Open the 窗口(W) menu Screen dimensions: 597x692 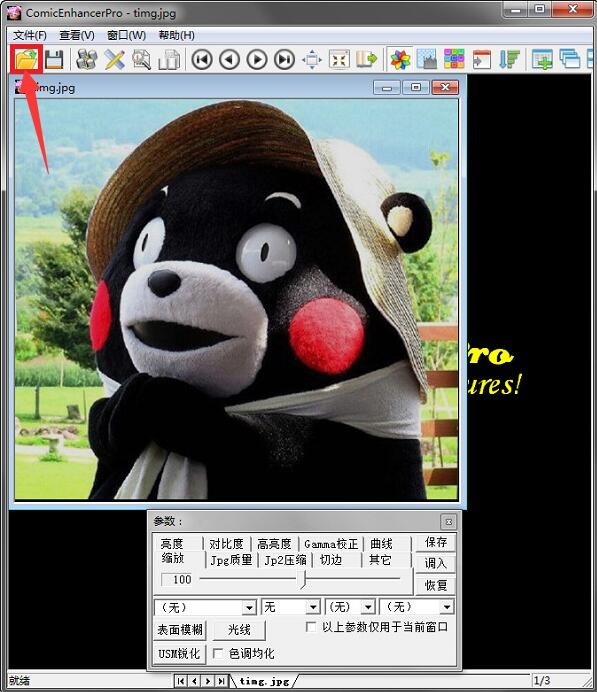pos(126,35)
